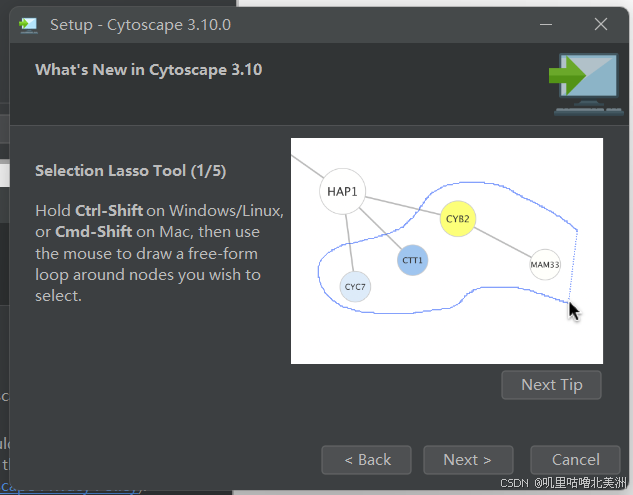Click the yellow CYB2 node
The width and height of the screenshot is (633, 495).
457,219
